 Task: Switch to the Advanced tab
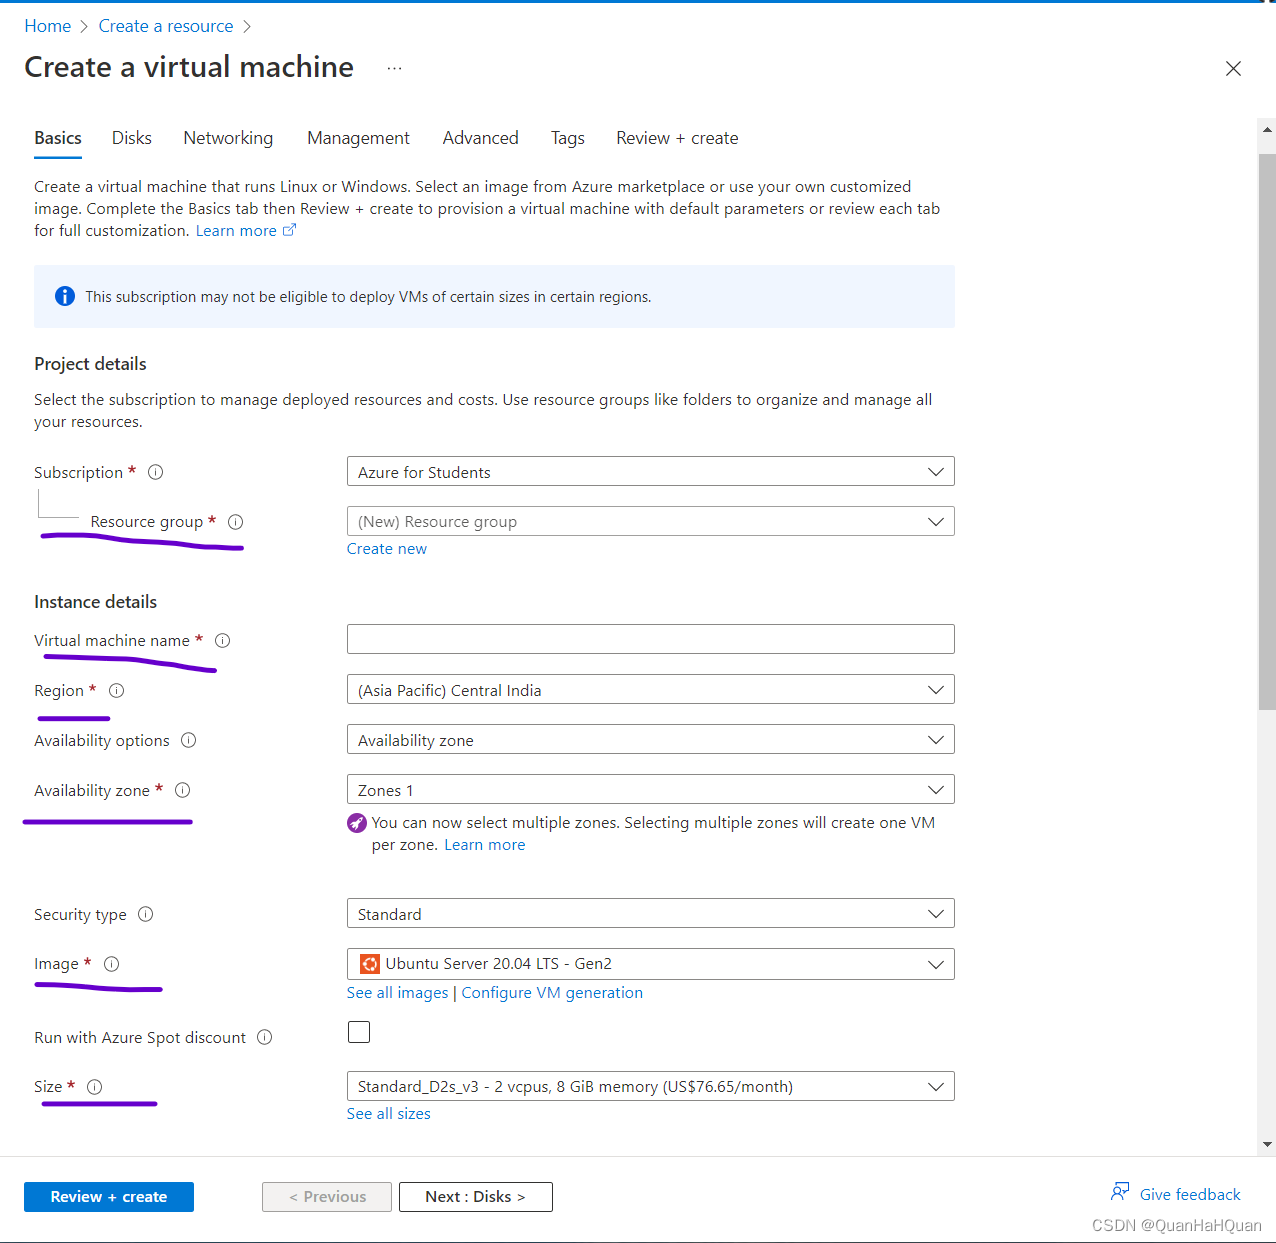(x=481, y=138)
